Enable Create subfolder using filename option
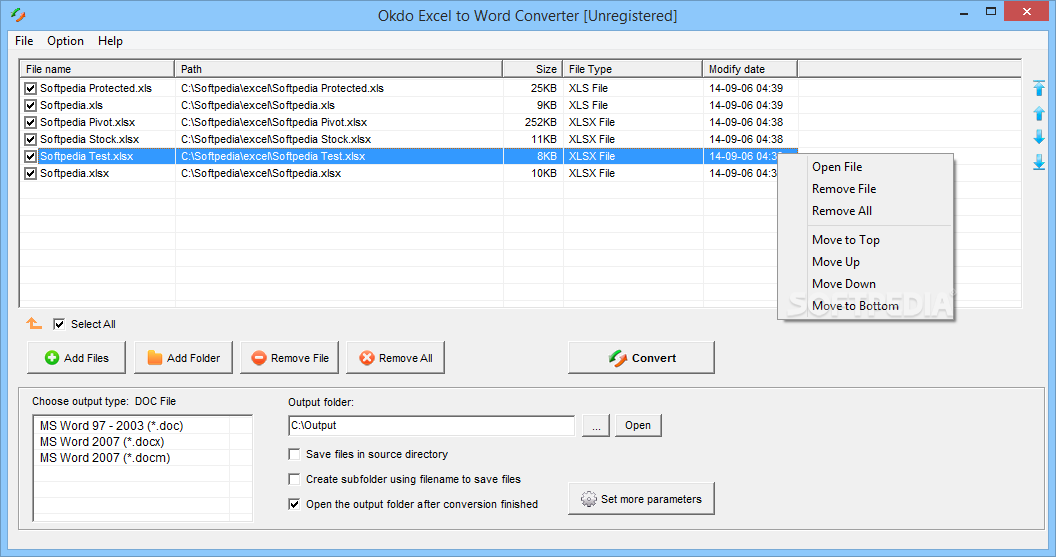1056x557 pixels. (x=294, y=479)
